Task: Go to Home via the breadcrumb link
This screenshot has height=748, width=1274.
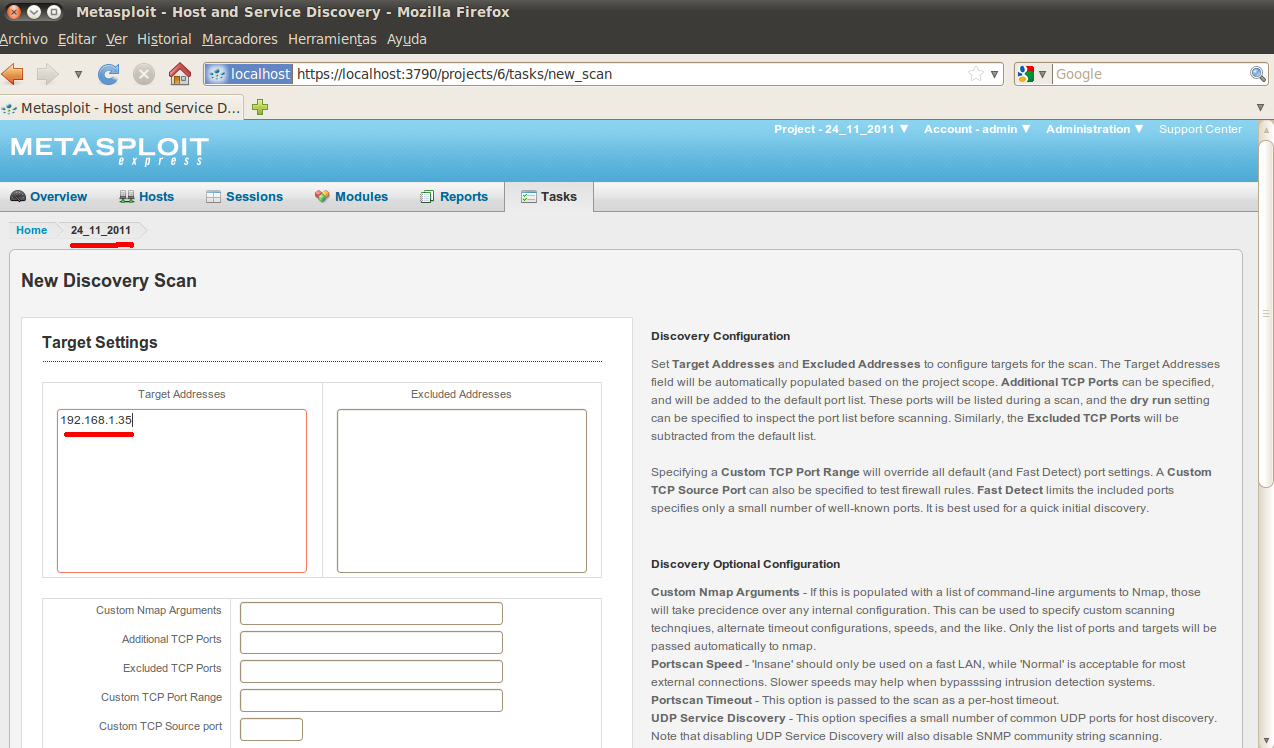Action: pyautogui.click(x=31, y=230)
